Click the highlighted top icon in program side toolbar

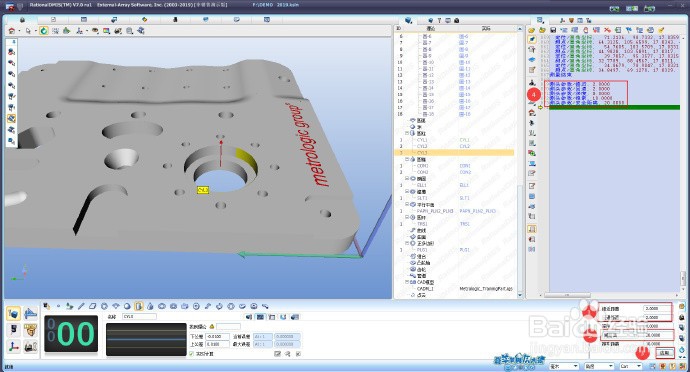click(x=532, y=40)
